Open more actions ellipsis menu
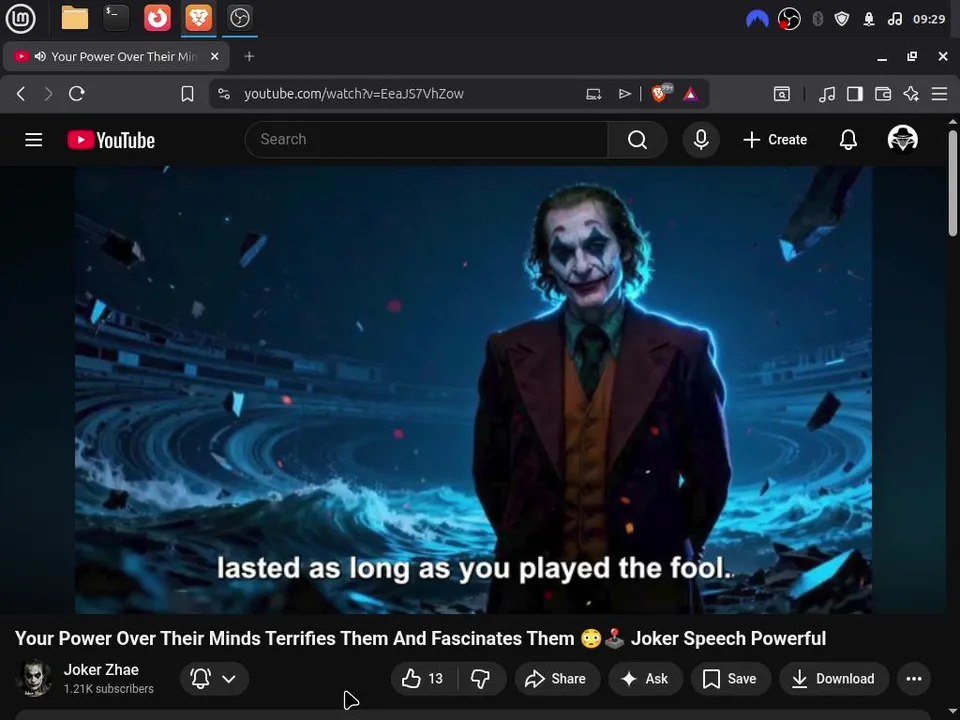The height and width of the screenshot is (720, 960). 913,678
